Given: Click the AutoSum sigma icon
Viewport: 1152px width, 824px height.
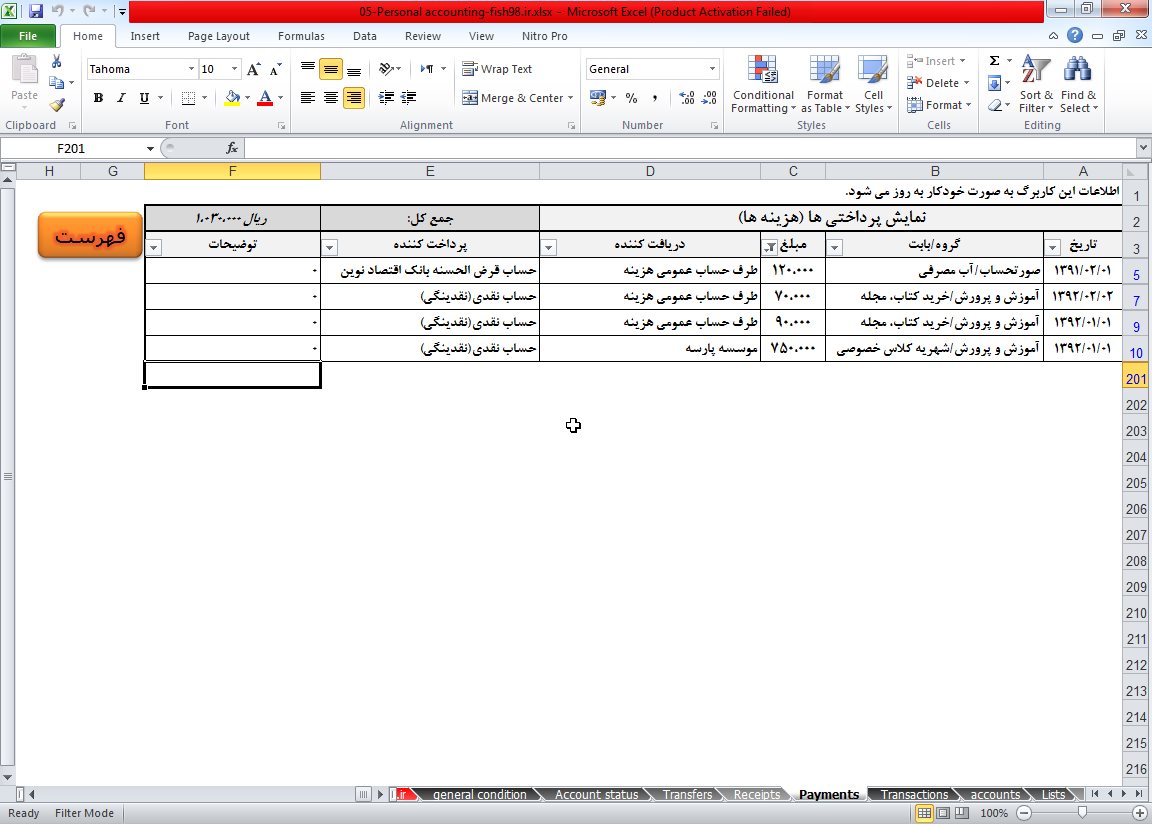Looking at the screenshot, I should click(994, 61).
